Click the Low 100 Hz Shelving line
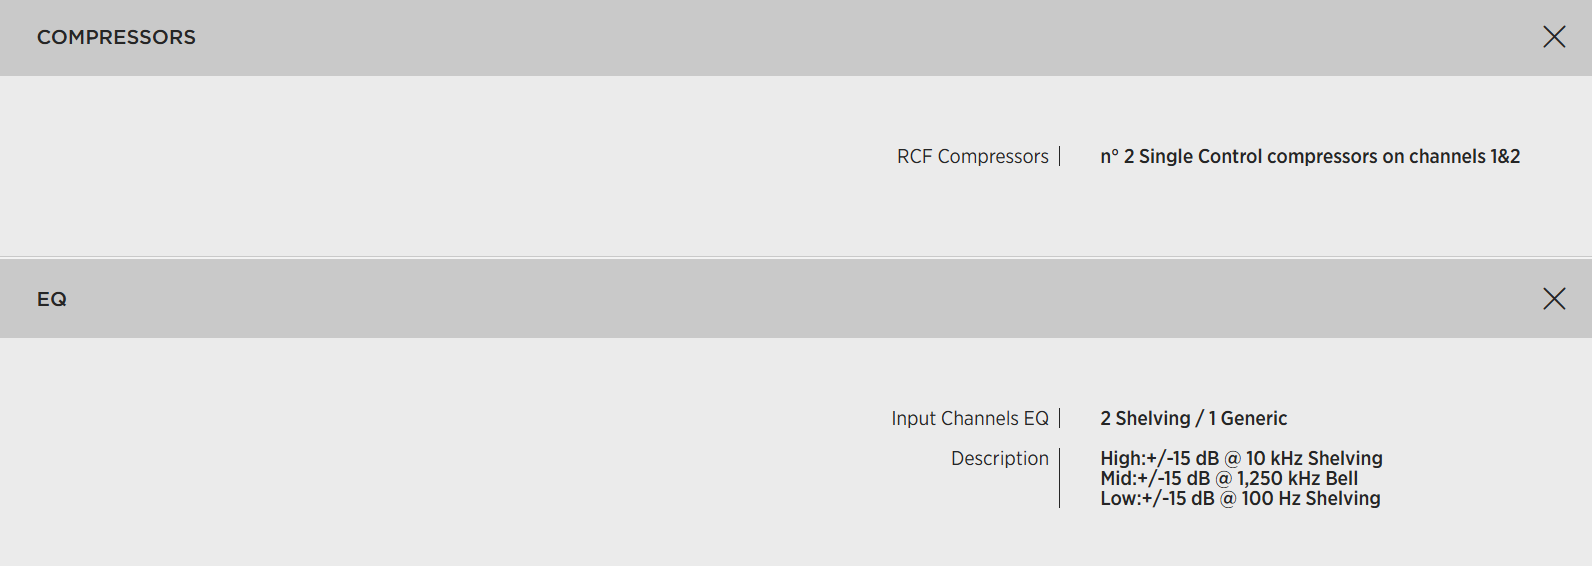This screenshot has height=566, width=1592. 1240,499
